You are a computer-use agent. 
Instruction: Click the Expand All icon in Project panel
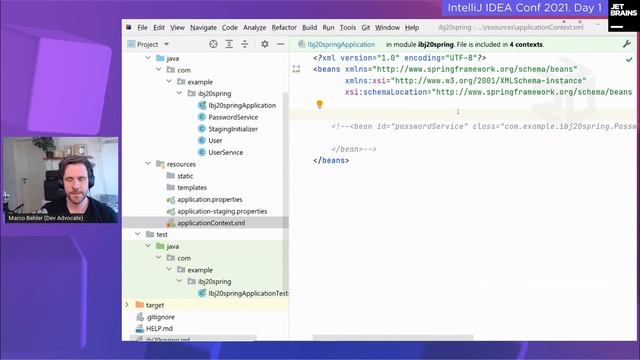click(229, 44)
